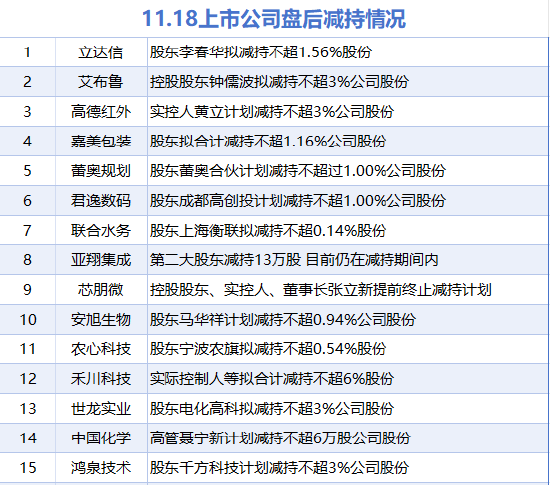
Task: Select company name 农心科技
Action: 101,349
